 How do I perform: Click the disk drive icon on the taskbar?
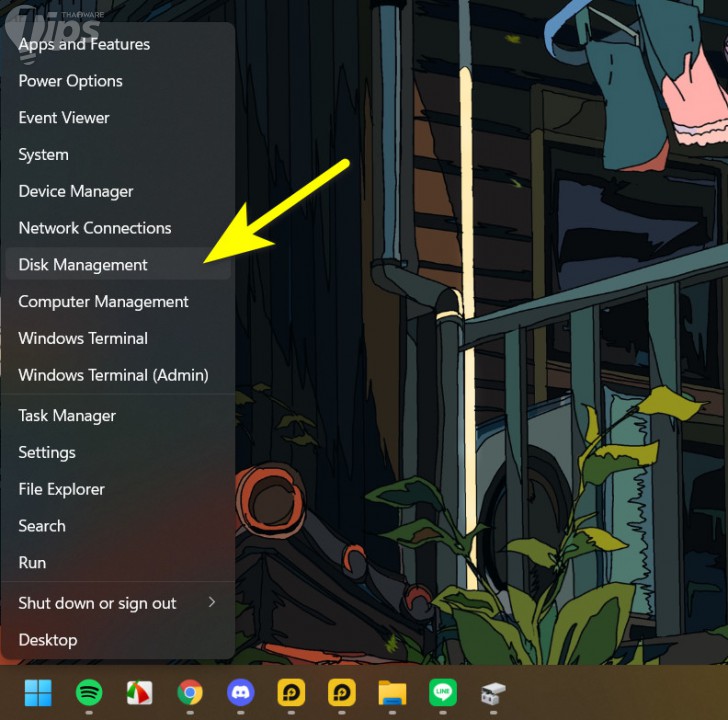(493, 694)
